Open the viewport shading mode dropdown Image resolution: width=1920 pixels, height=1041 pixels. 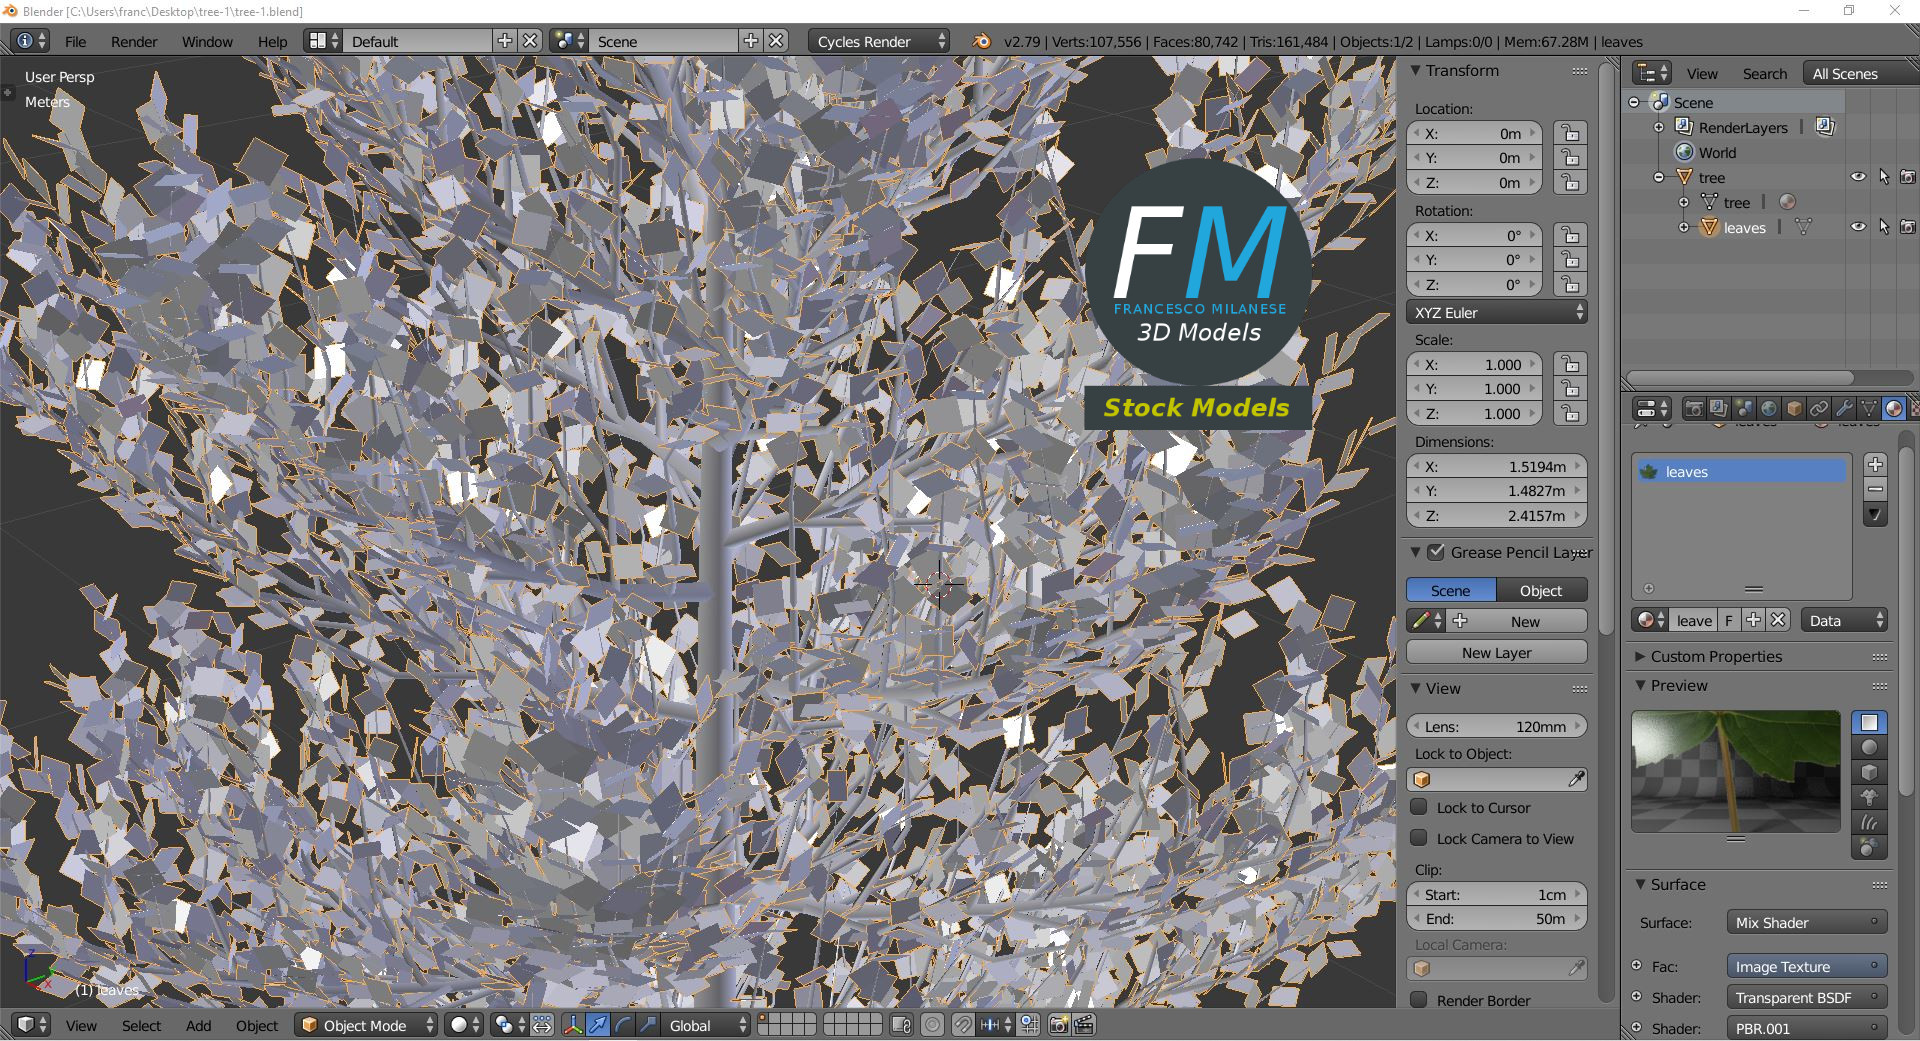(465, 1025)
